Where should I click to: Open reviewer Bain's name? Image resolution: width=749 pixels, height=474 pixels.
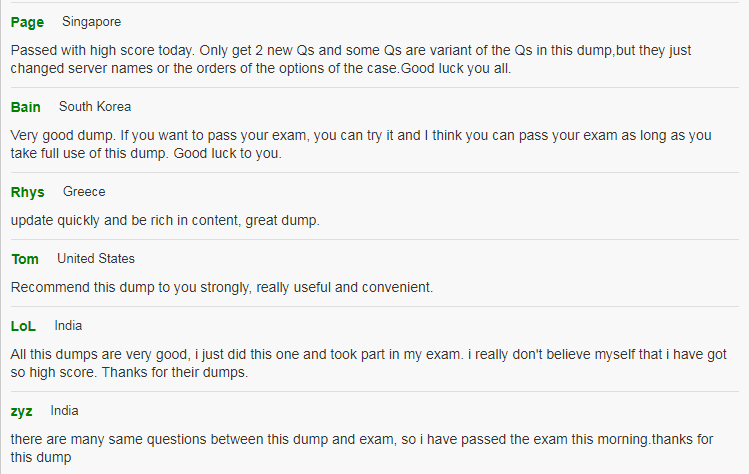point(25,107)
